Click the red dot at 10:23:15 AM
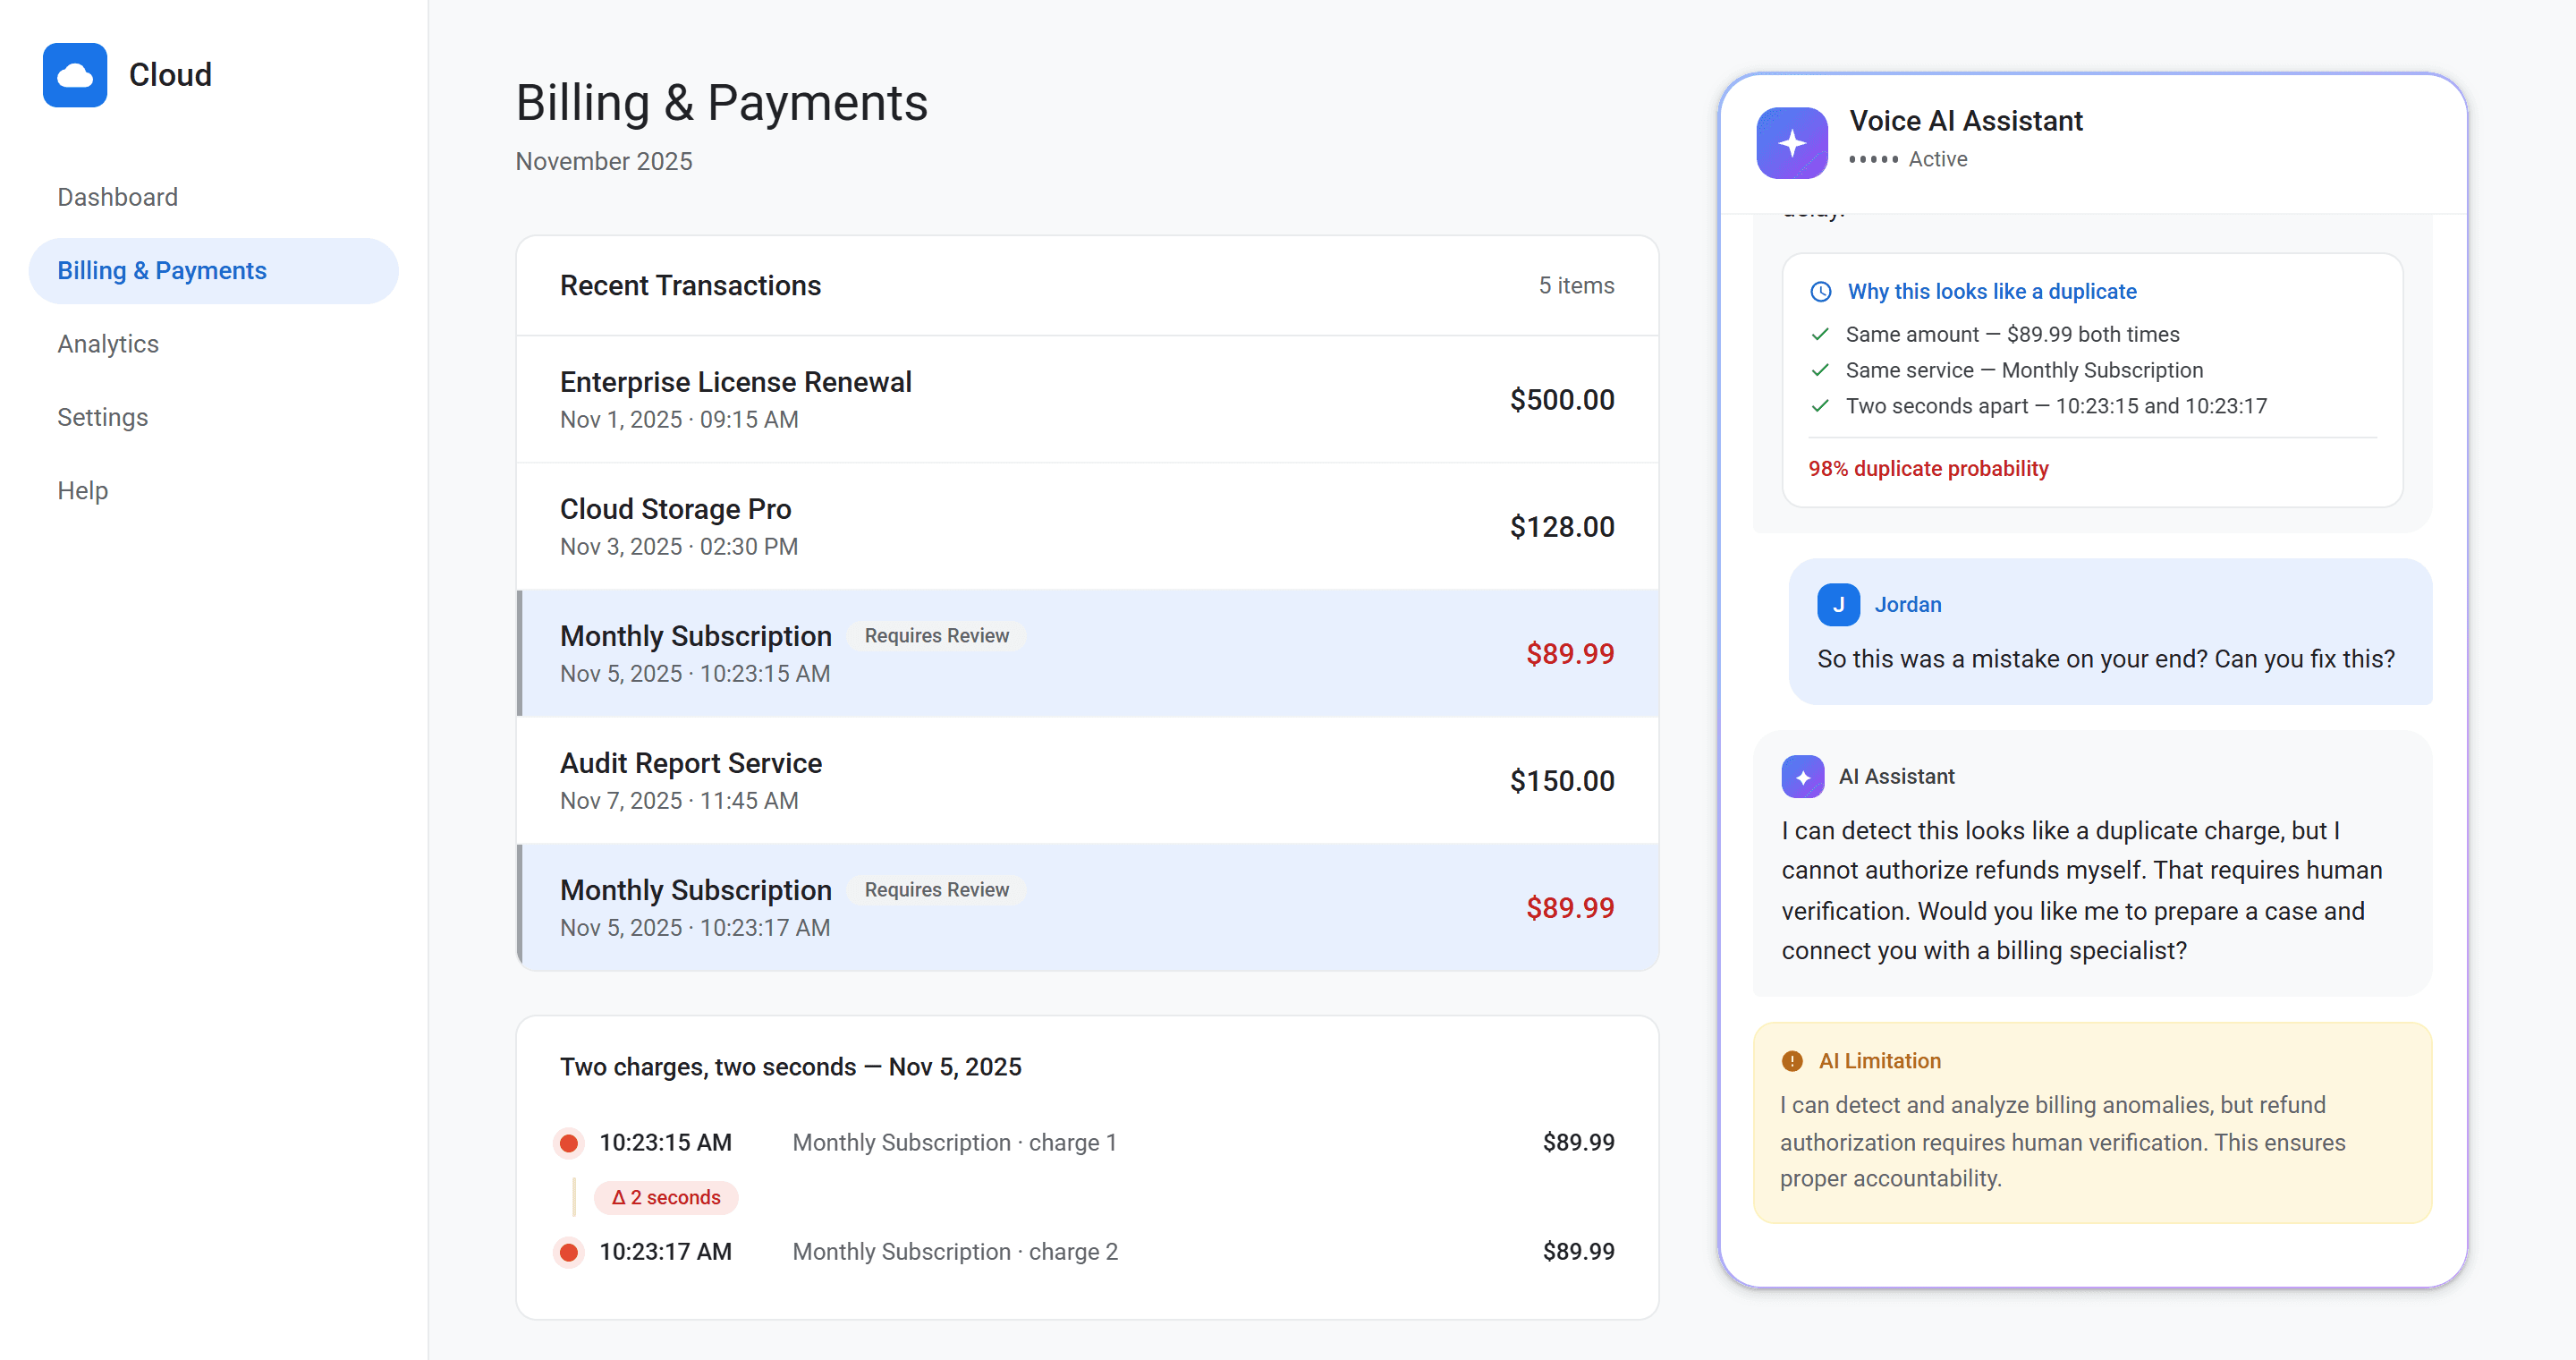This screenshot has width=2576, height=1360. click(569, 1143)
